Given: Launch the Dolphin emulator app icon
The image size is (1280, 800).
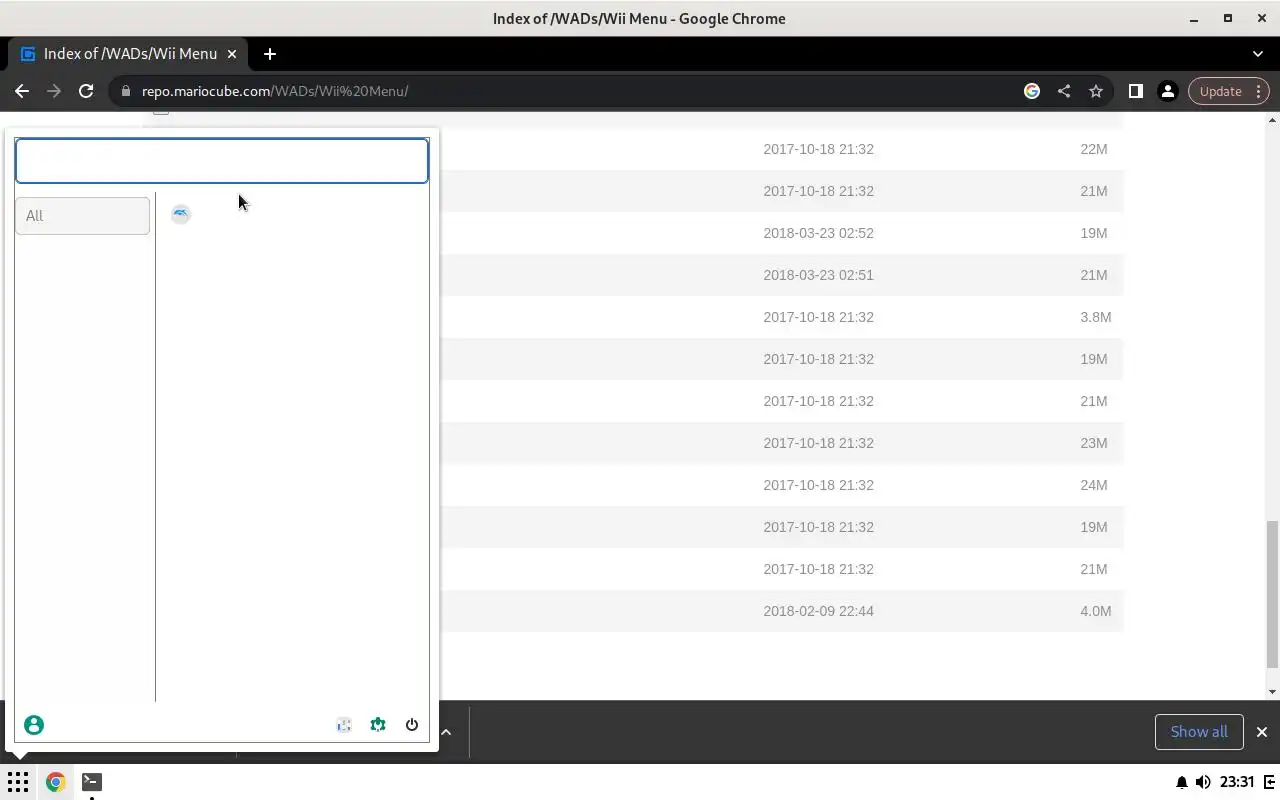Looking at the screenshot, I should (x=180, y=214).
